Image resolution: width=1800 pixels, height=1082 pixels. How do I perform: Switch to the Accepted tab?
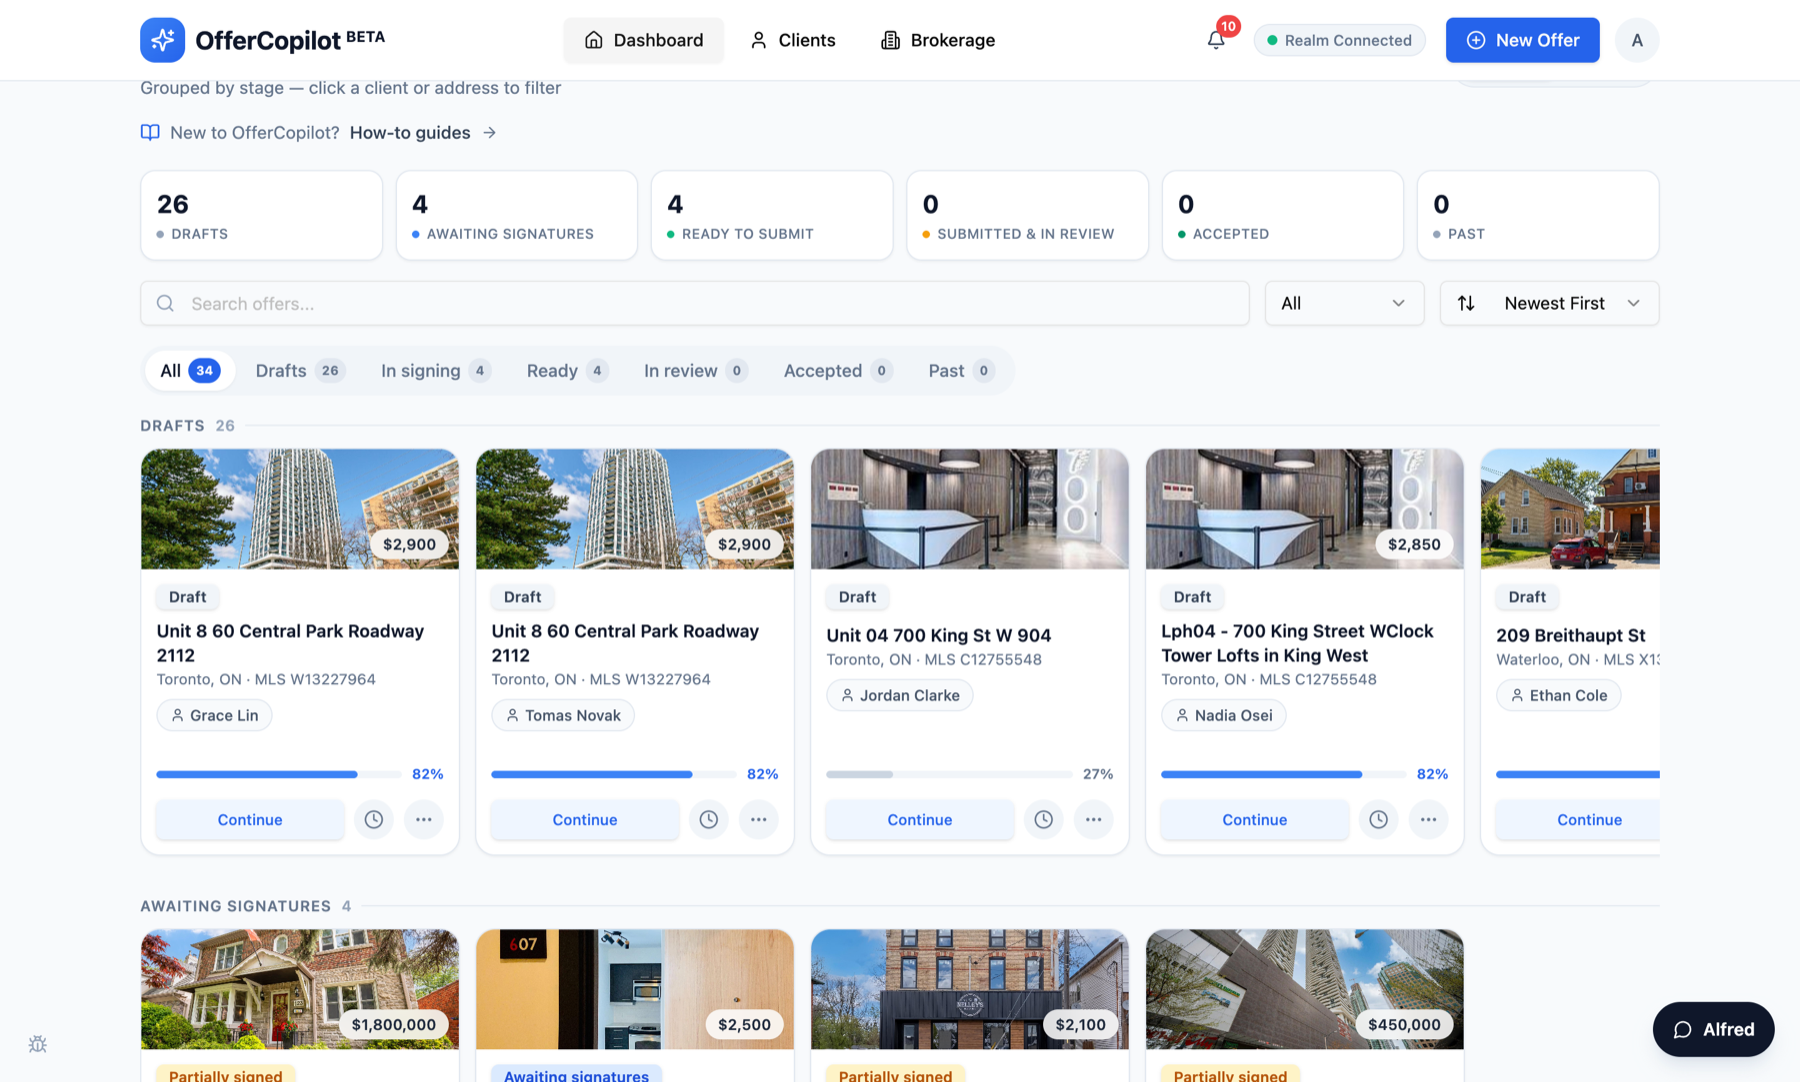(x=838, y=370)
